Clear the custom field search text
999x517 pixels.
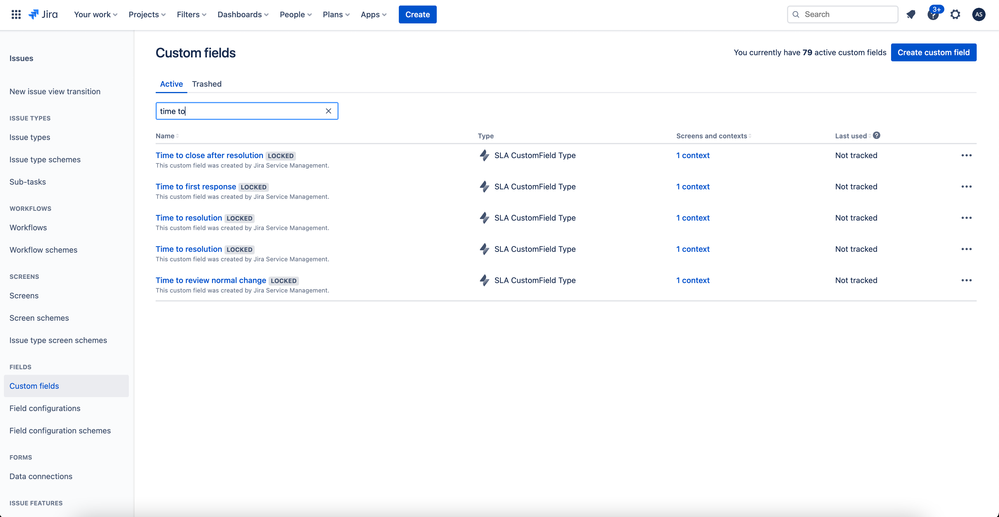click(329, 111)
